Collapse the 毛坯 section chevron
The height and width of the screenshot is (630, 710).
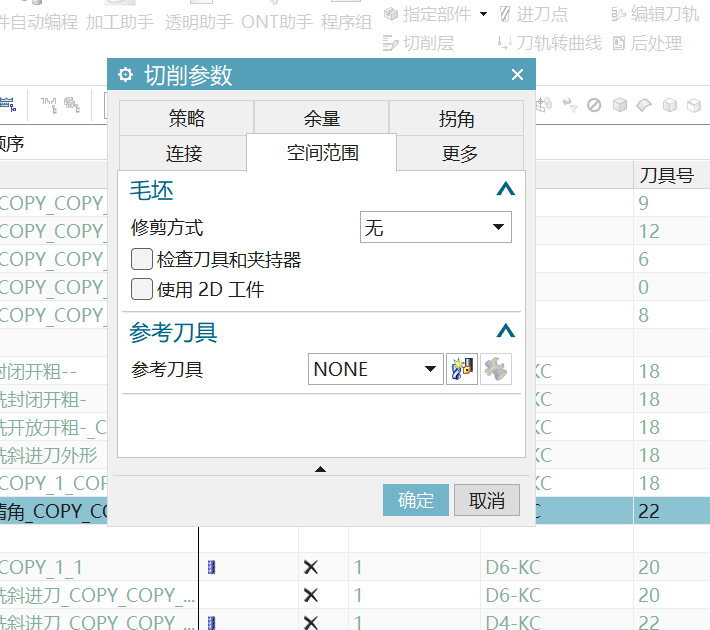[505, 189]
